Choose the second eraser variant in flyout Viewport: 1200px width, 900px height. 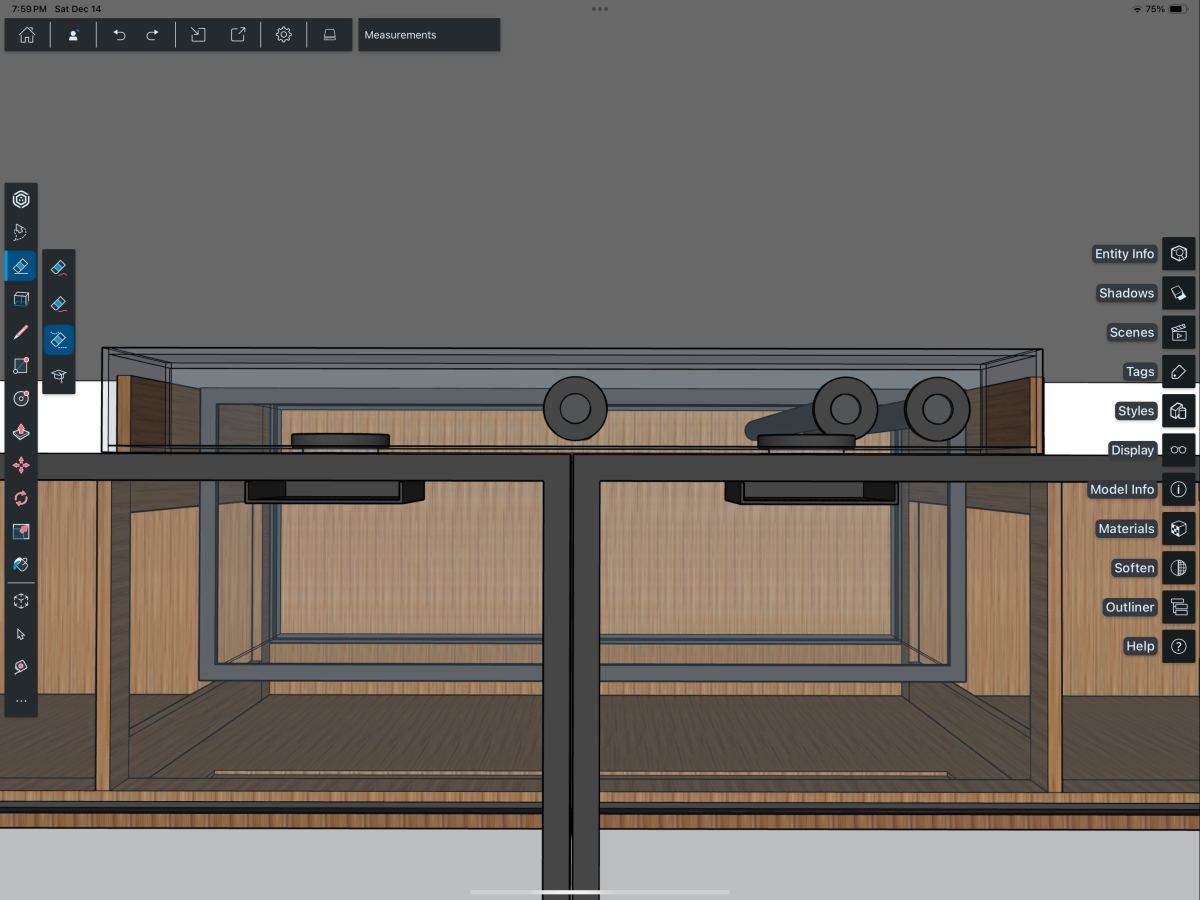tap(58, 304)
